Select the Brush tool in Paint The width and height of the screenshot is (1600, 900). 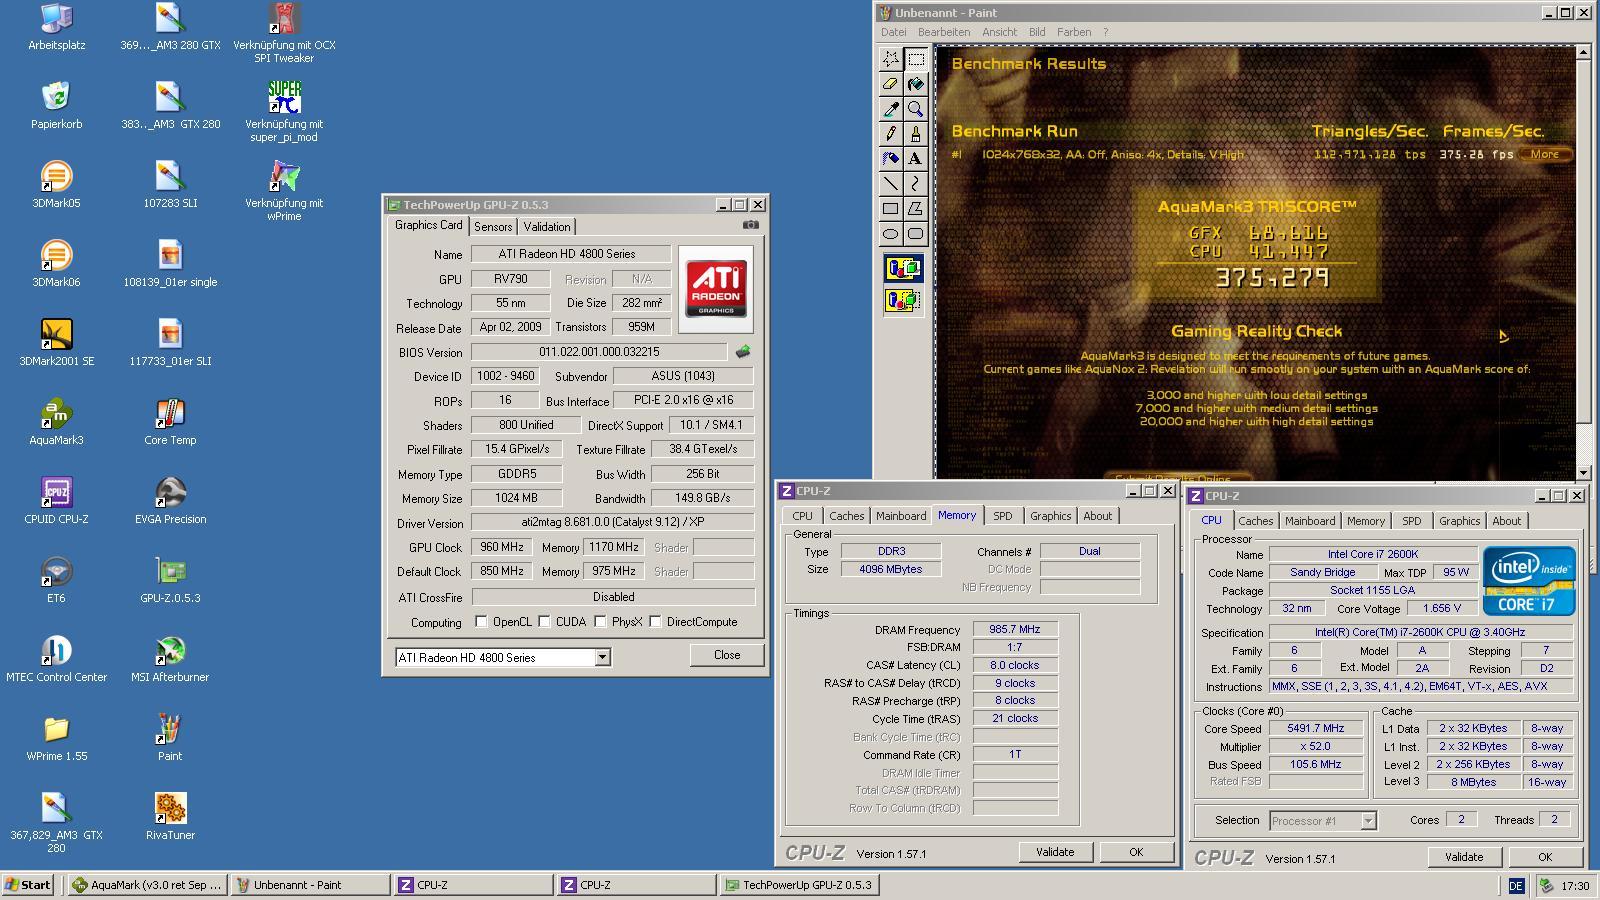tap(915, 134)
